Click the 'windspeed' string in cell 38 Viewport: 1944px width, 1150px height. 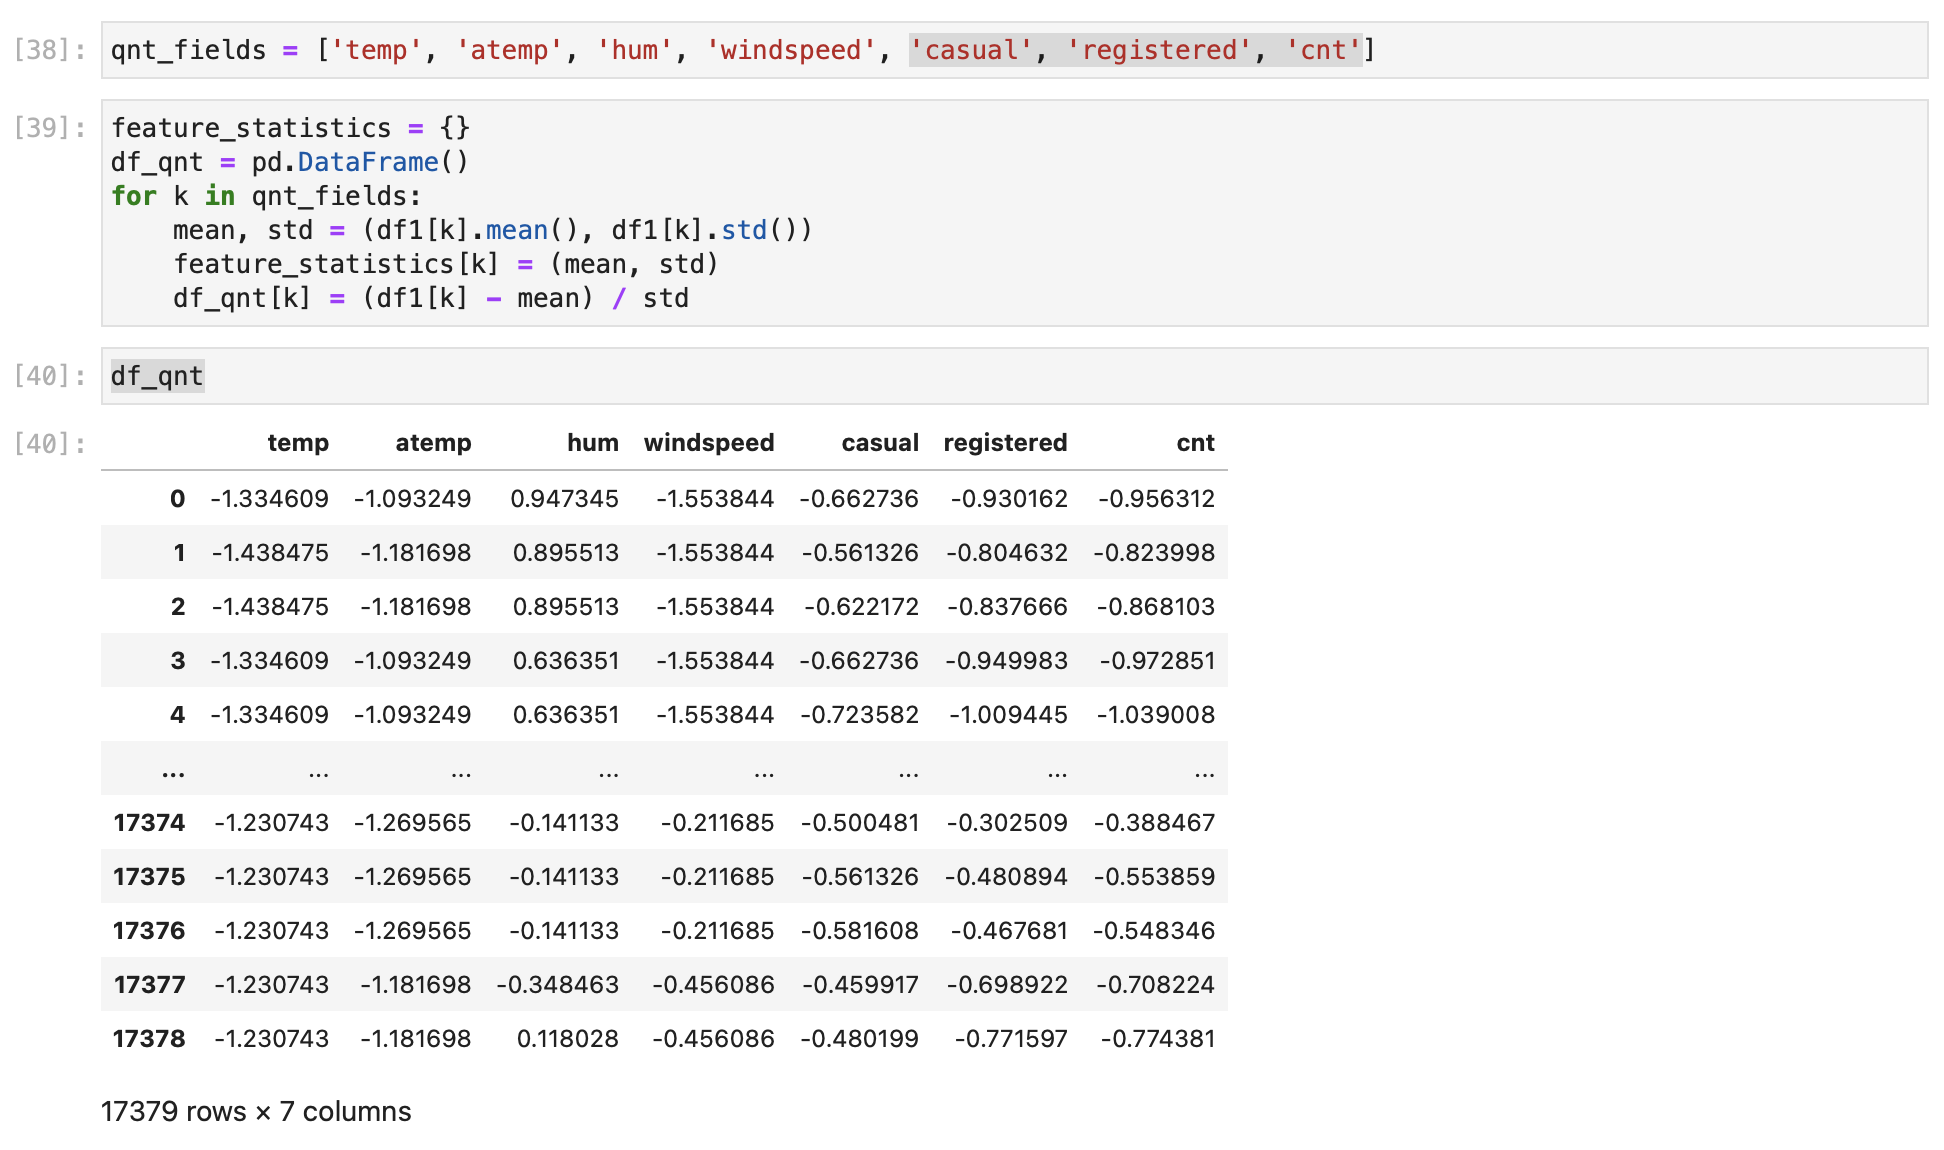pos(790,50)
